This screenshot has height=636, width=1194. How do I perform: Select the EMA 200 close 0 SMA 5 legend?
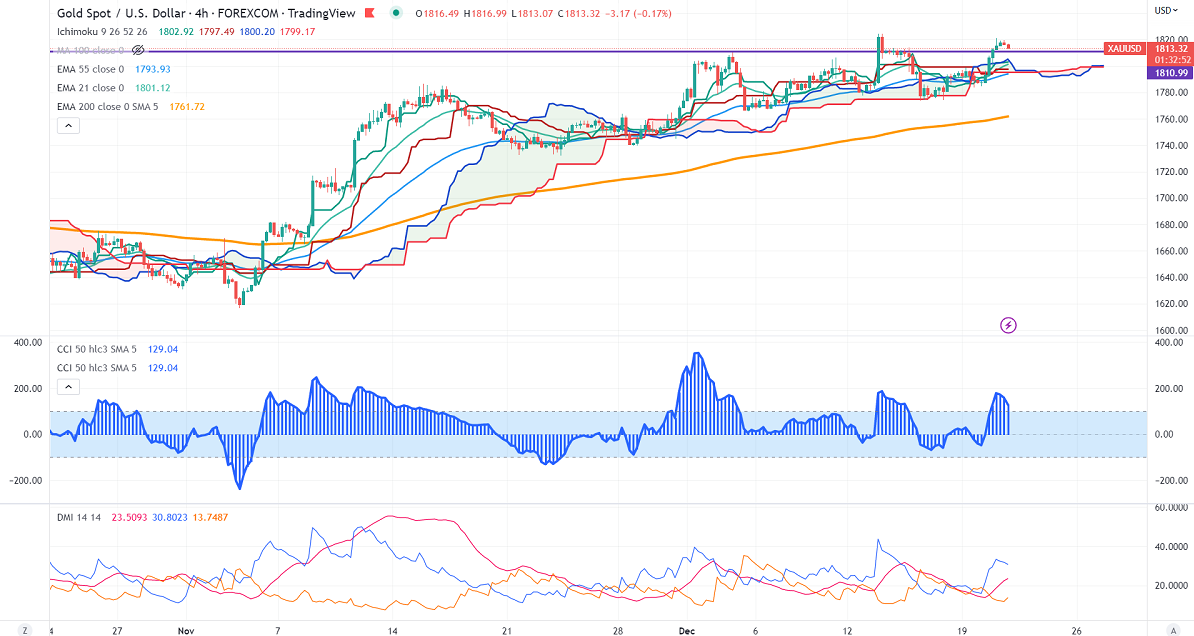tap(107, 107)
